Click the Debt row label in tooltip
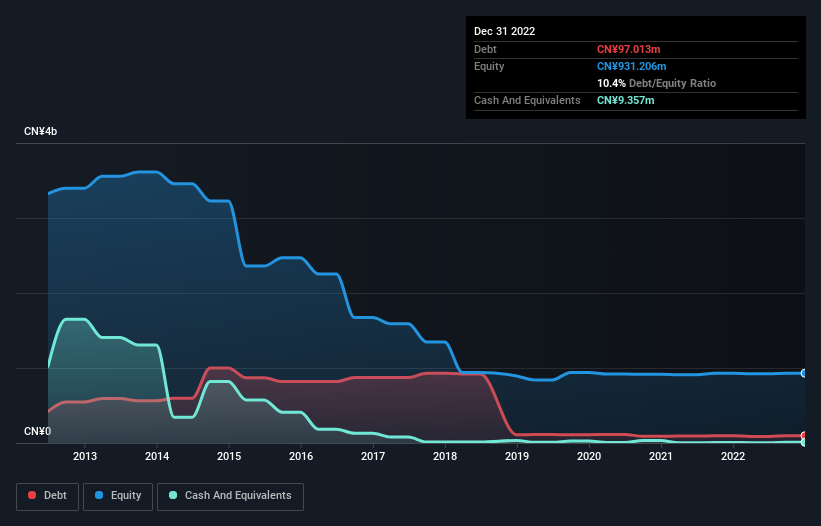Screen dimensions: 821x526 485,49
